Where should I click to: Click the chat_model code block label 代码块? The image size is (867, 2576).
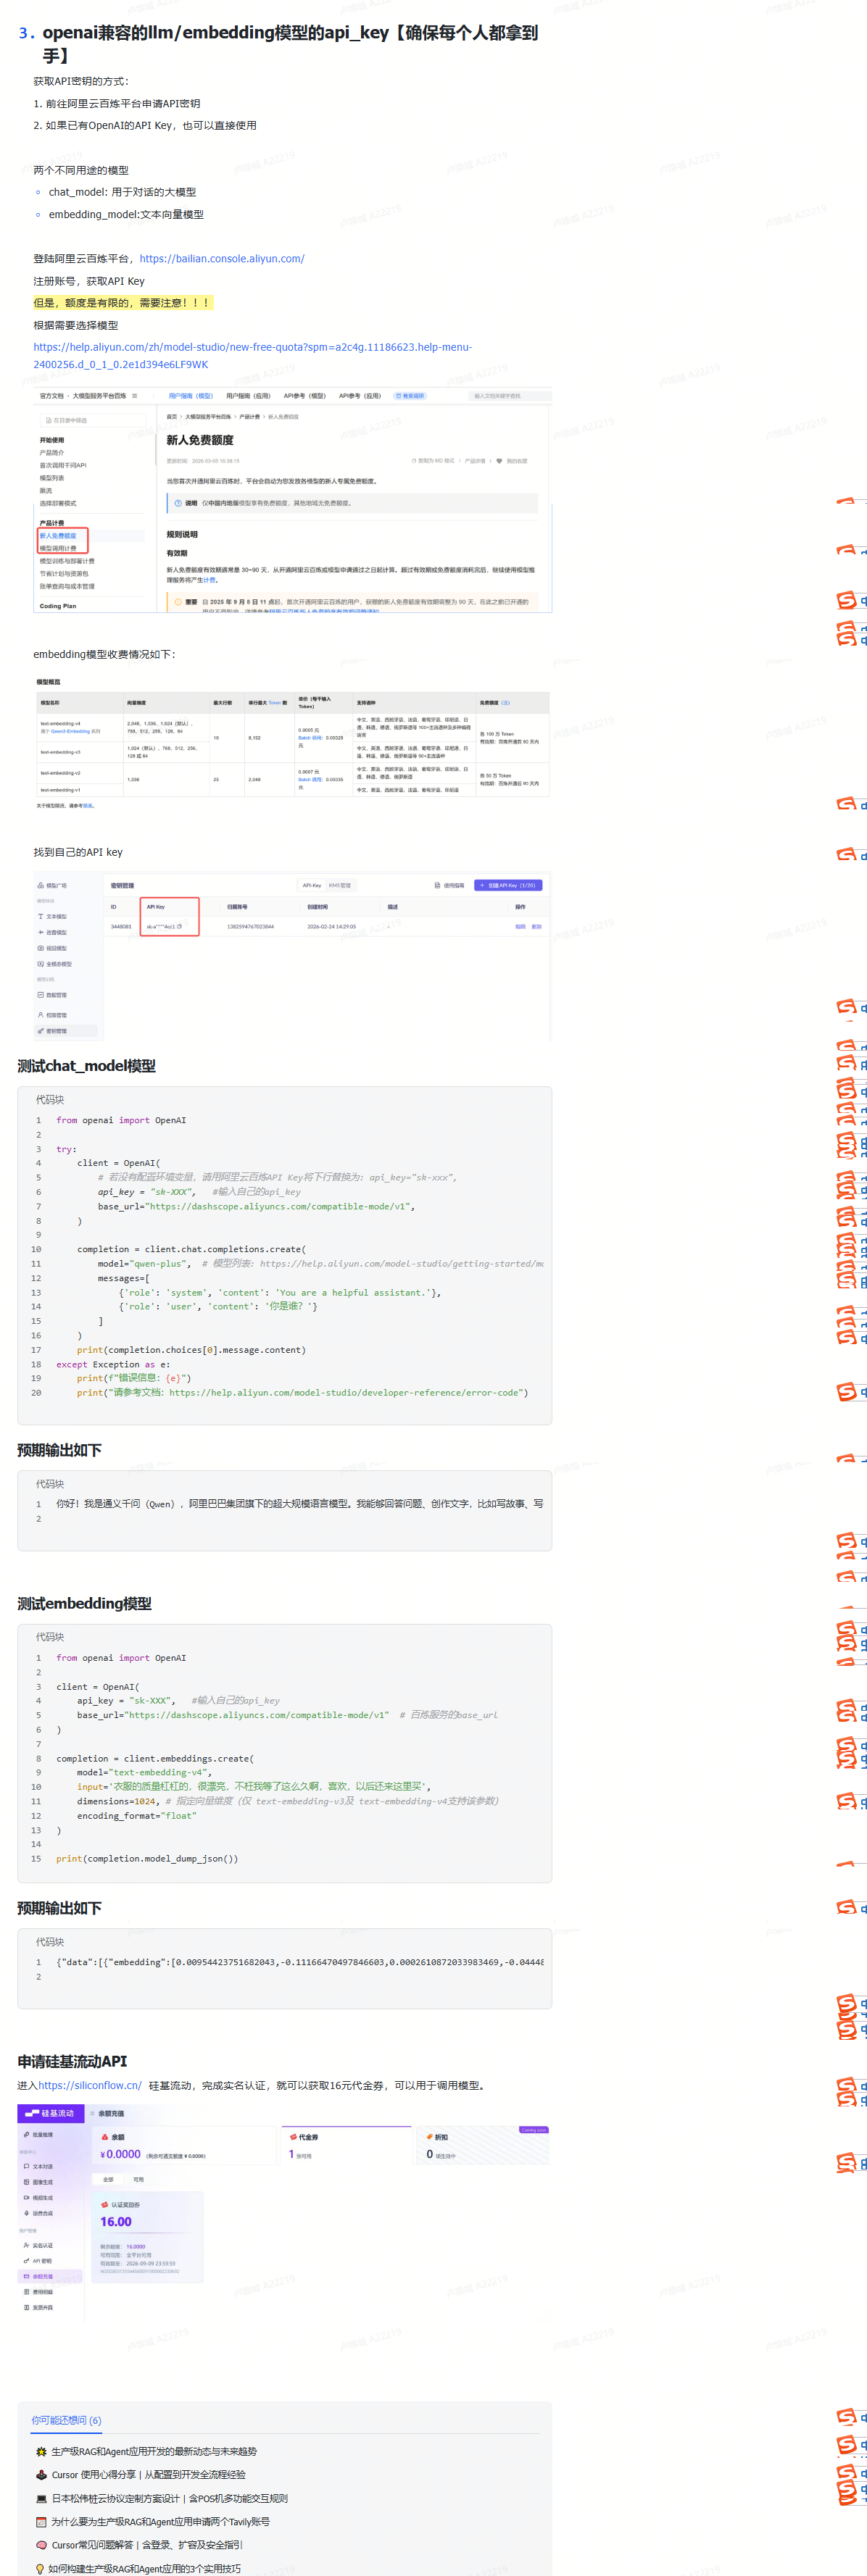click(50, 1099)
